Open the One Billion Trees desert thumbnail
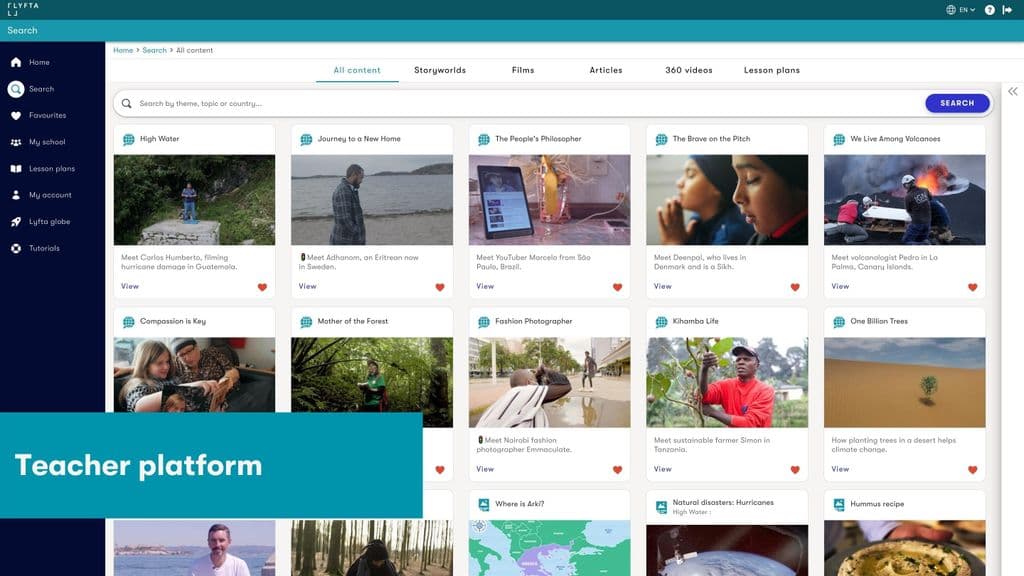The image size is (1024, 576). pos(904,383)
